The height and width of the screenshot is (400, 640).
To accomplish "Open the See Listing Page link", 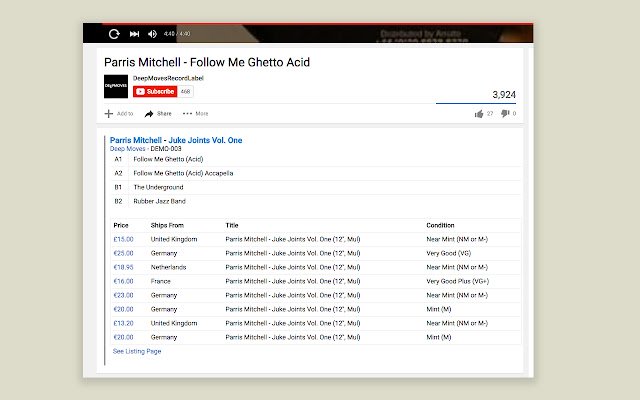I will 137,351.
